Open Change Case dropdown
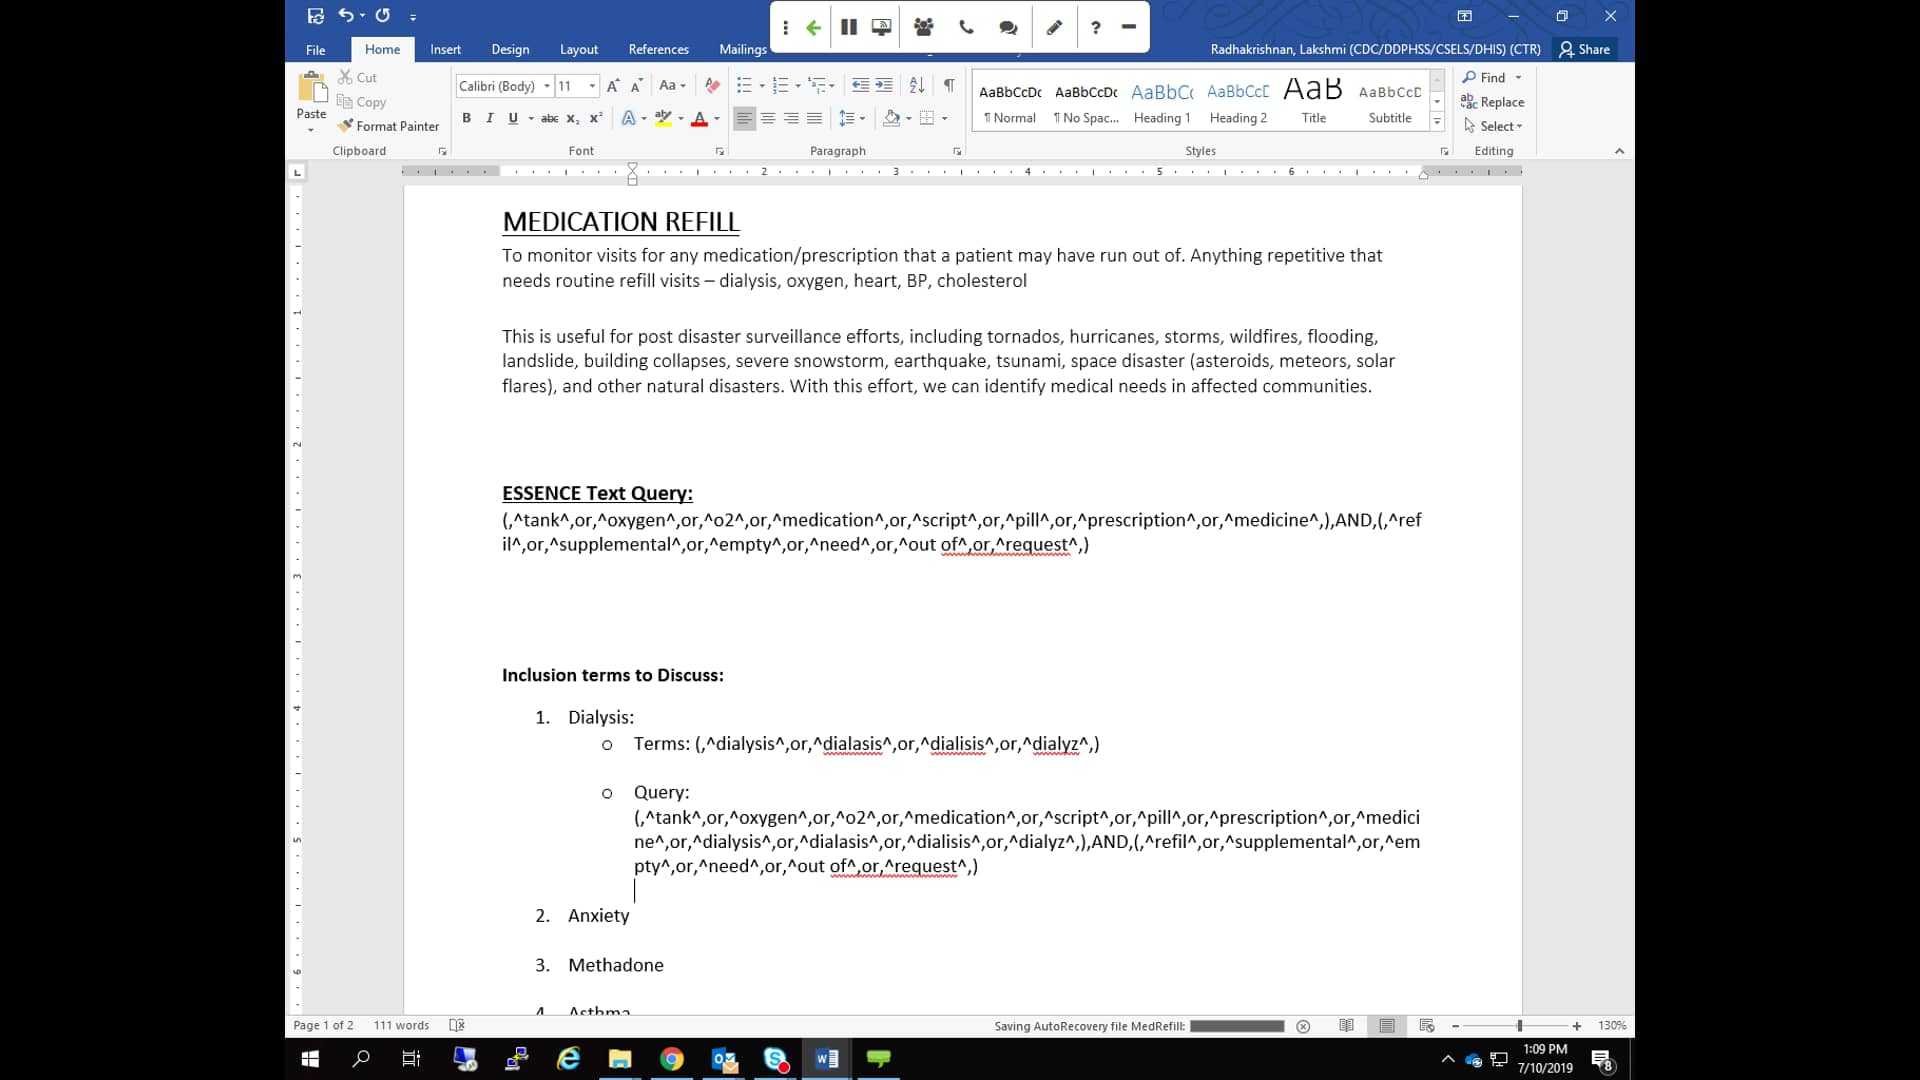This screenshot has width=1920, height=1080. tap(673, 86)
